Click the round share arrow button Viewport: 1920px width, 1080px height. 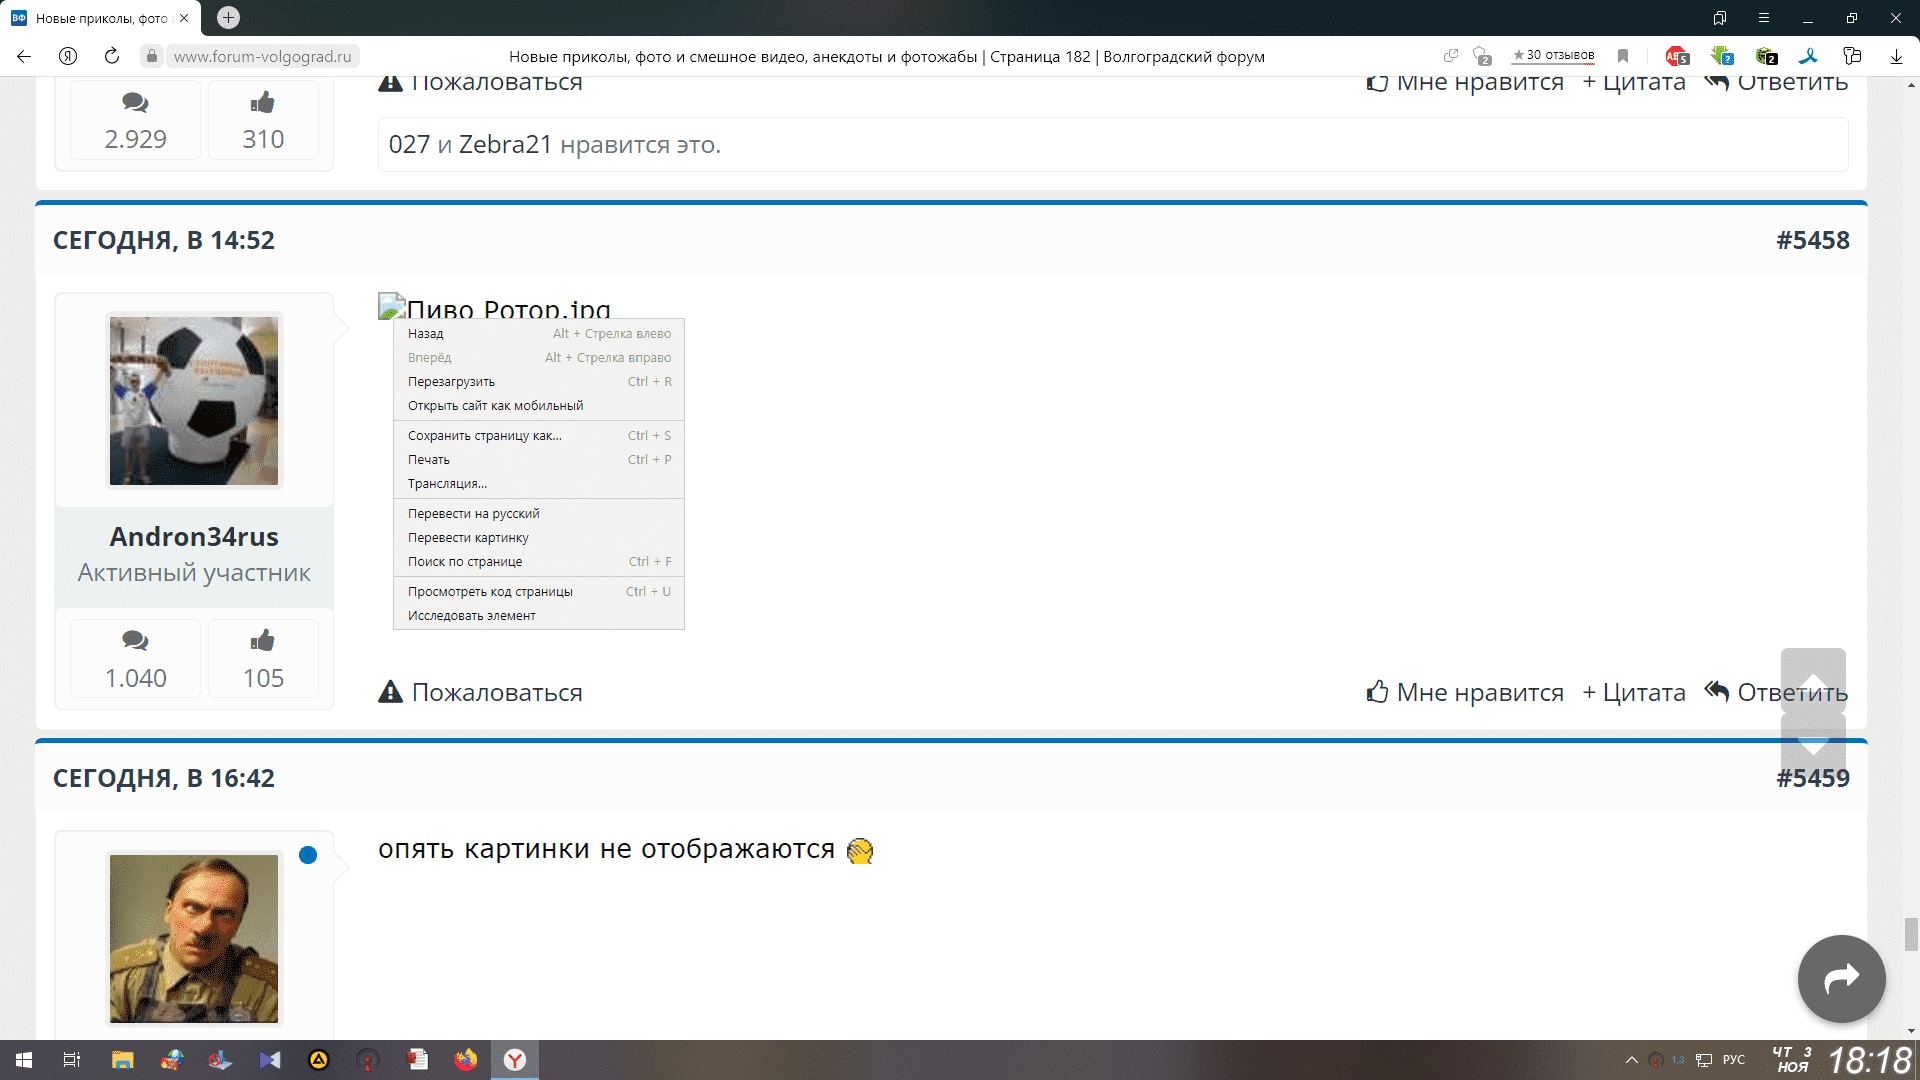pos(1841,979)
